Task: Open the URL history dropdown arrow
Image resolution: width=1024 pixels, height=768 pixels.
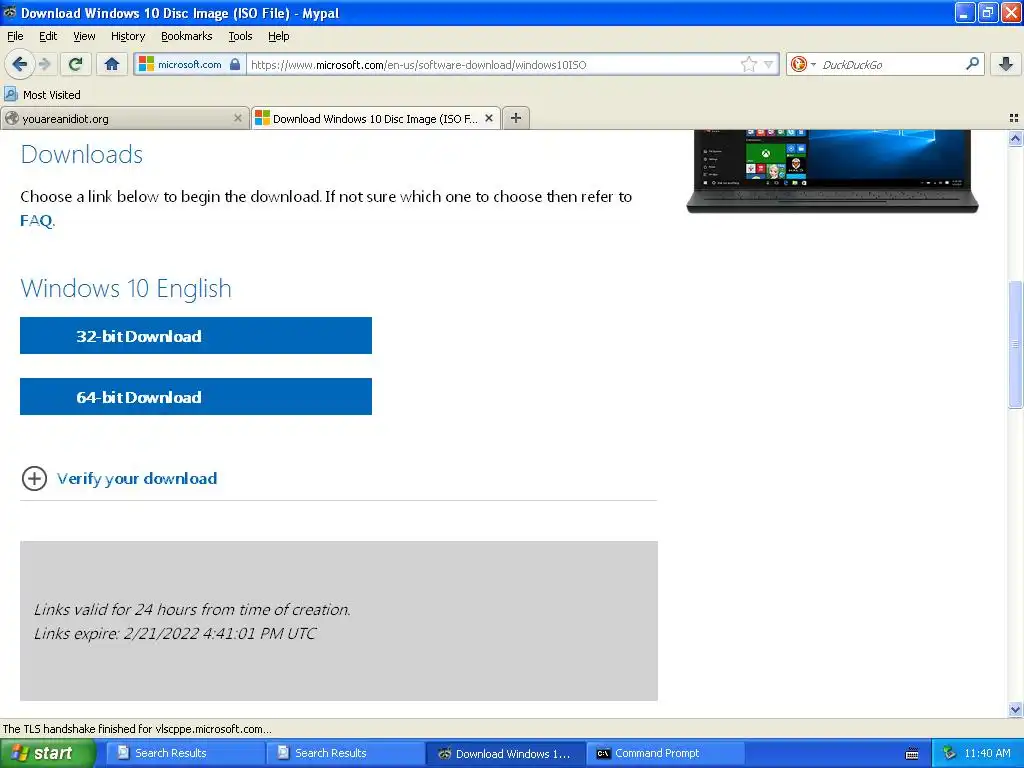Action: 769,65
